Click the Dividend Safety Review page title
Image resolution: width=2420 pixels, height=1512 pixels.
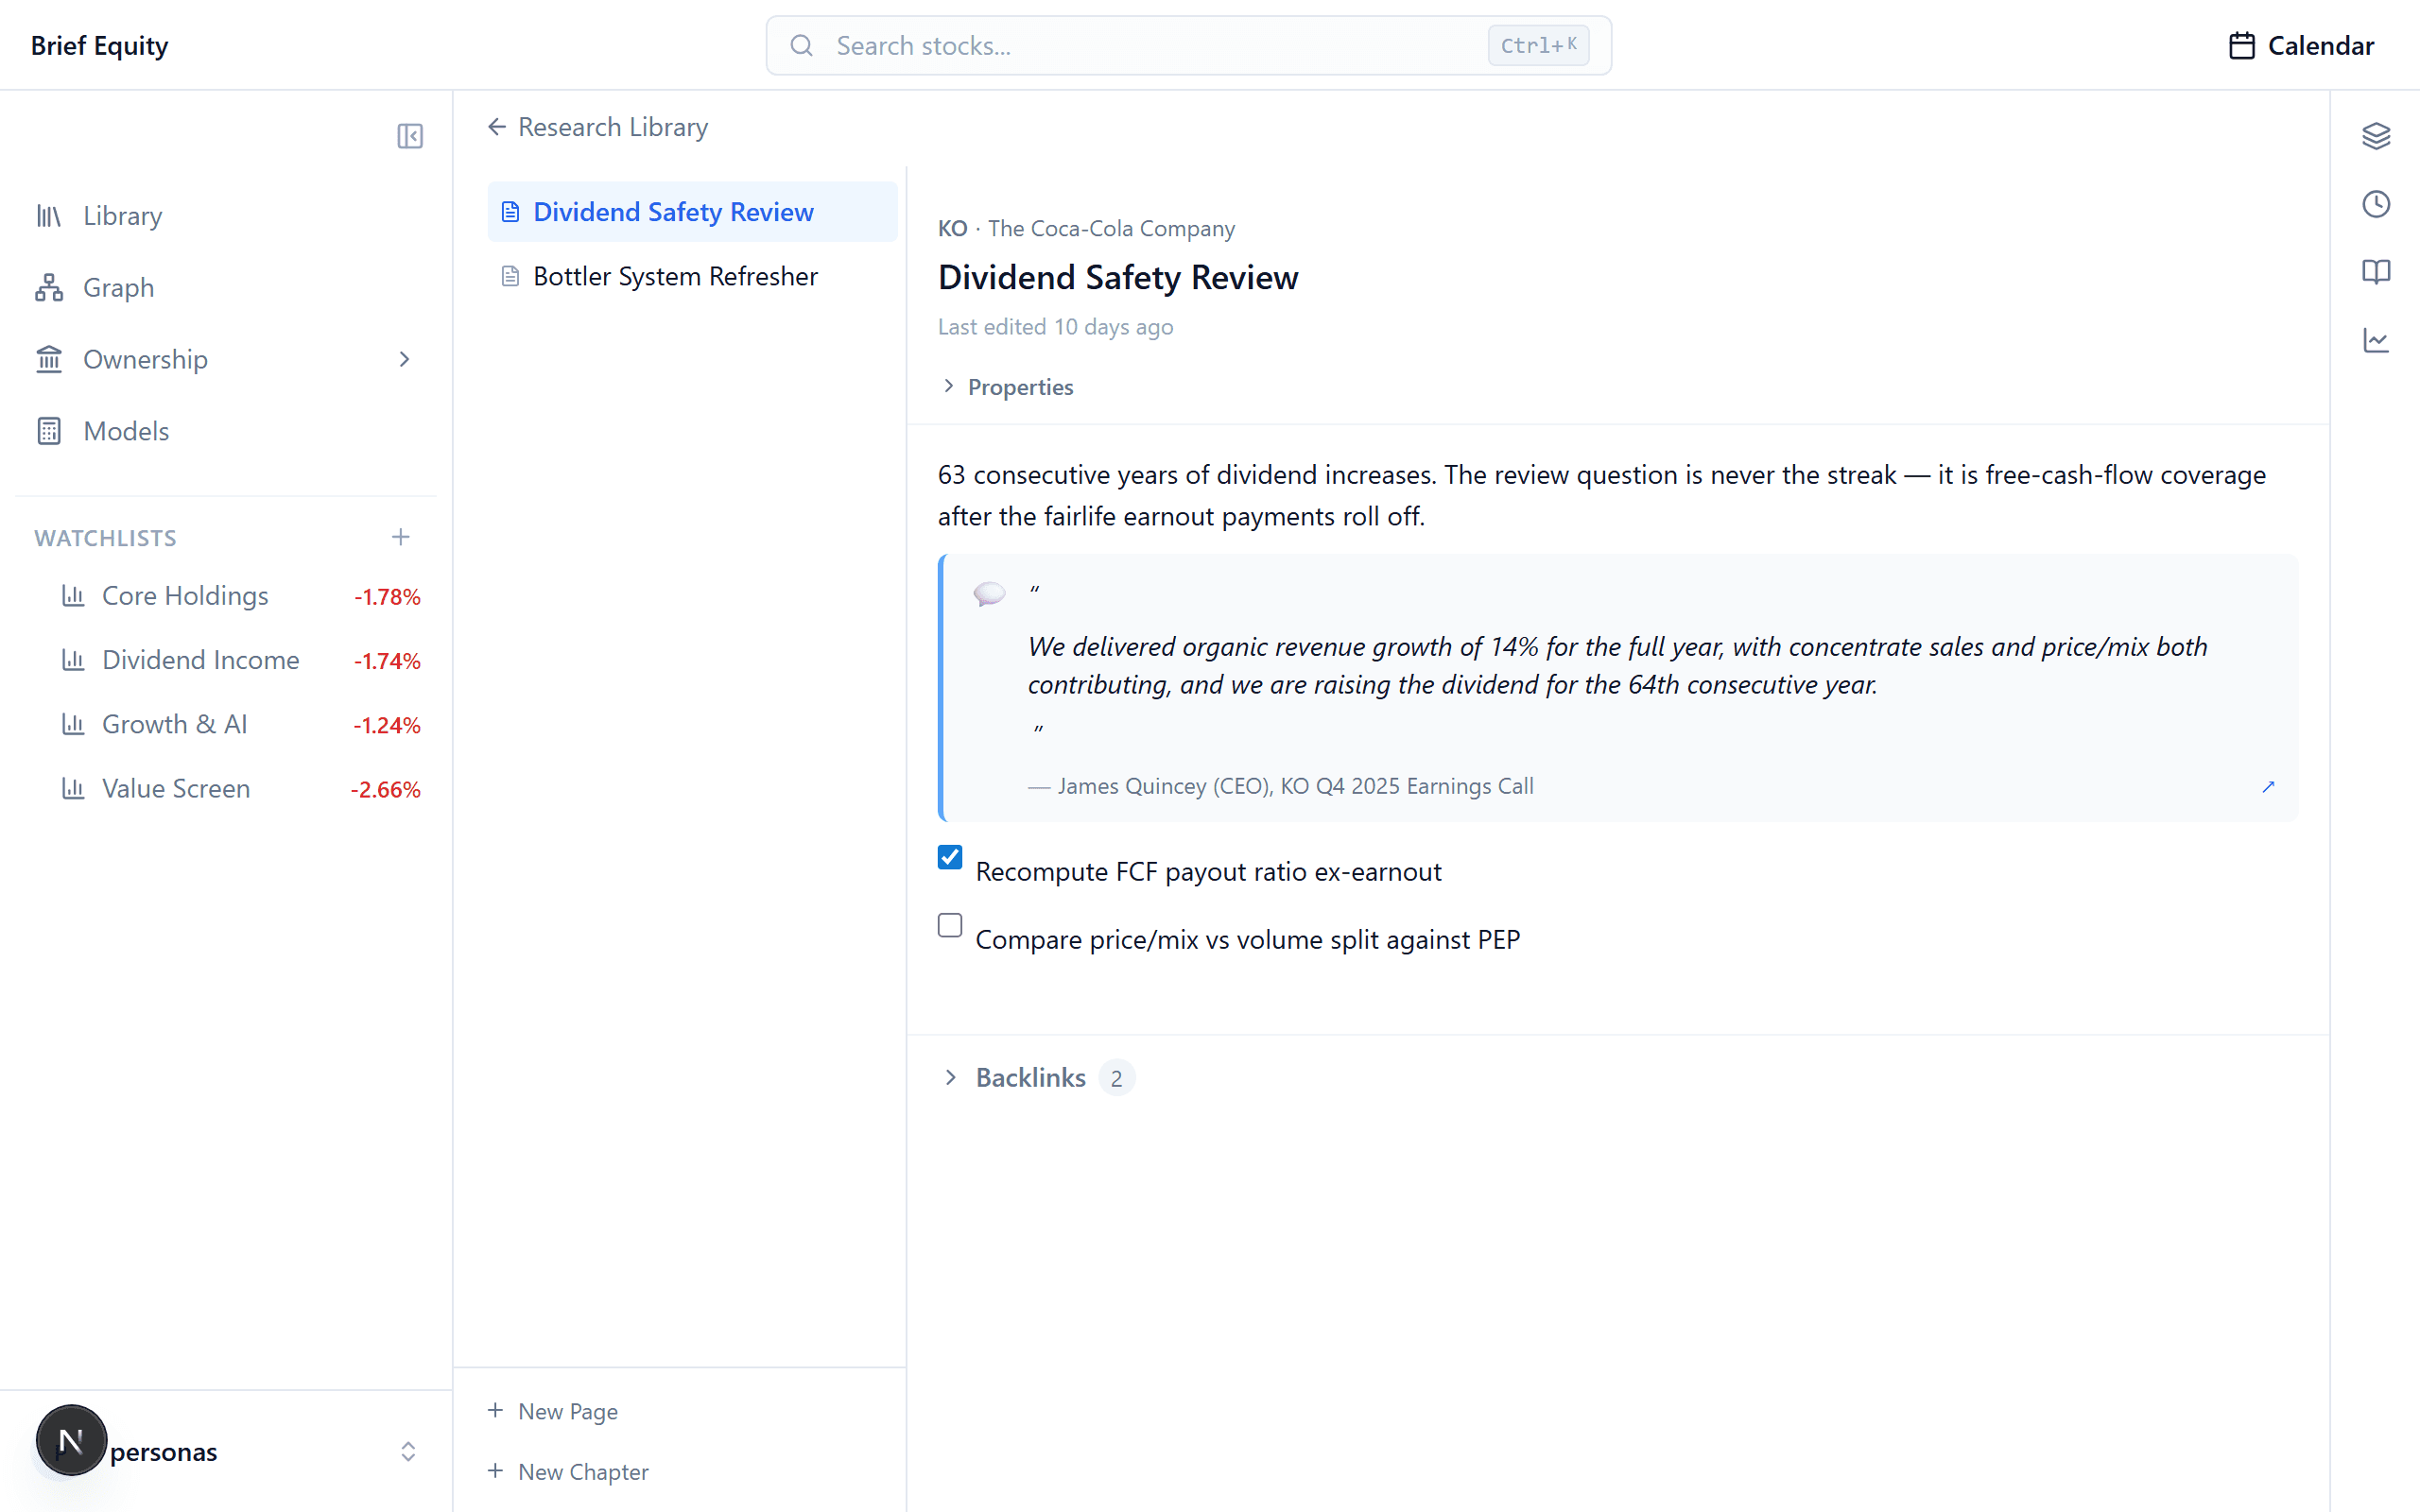click(x=1118, y=277)
